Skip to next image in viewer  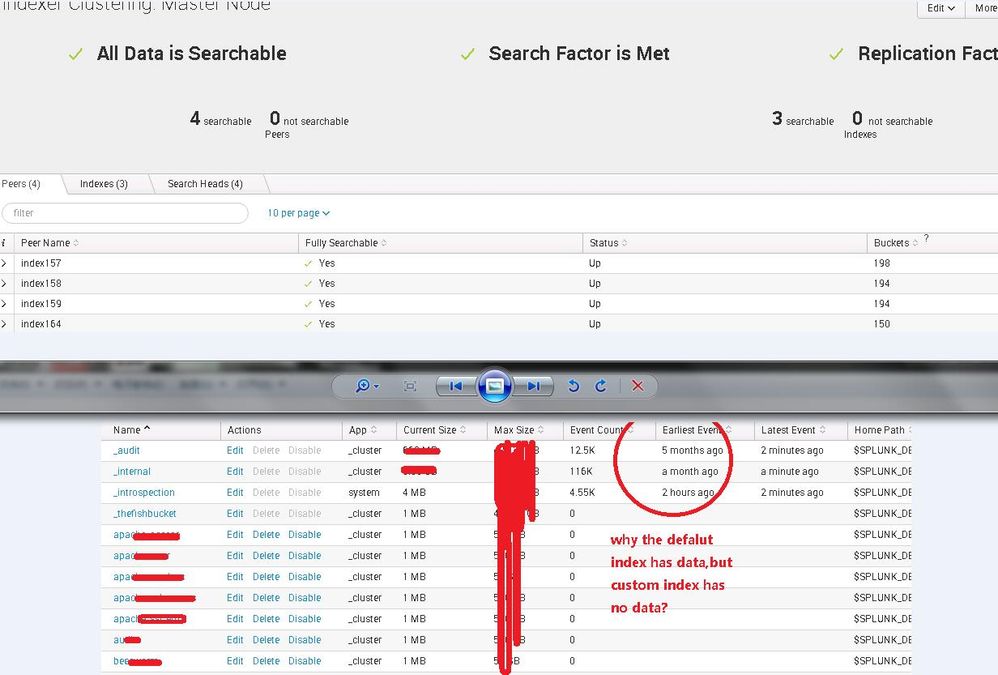533,386
